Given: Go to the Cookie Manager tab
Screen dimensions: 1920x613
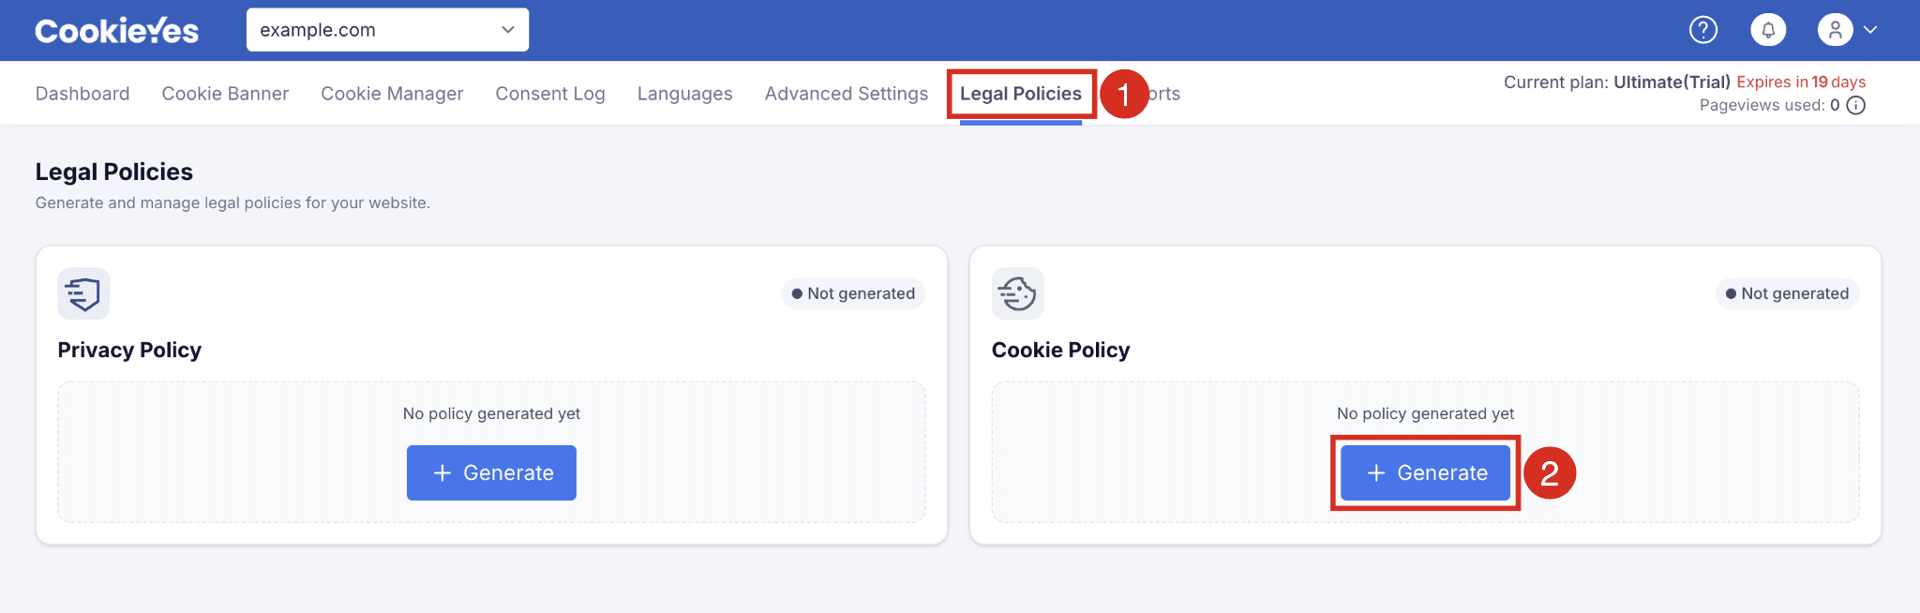Looking at the screenshot, I should [392, 93].
